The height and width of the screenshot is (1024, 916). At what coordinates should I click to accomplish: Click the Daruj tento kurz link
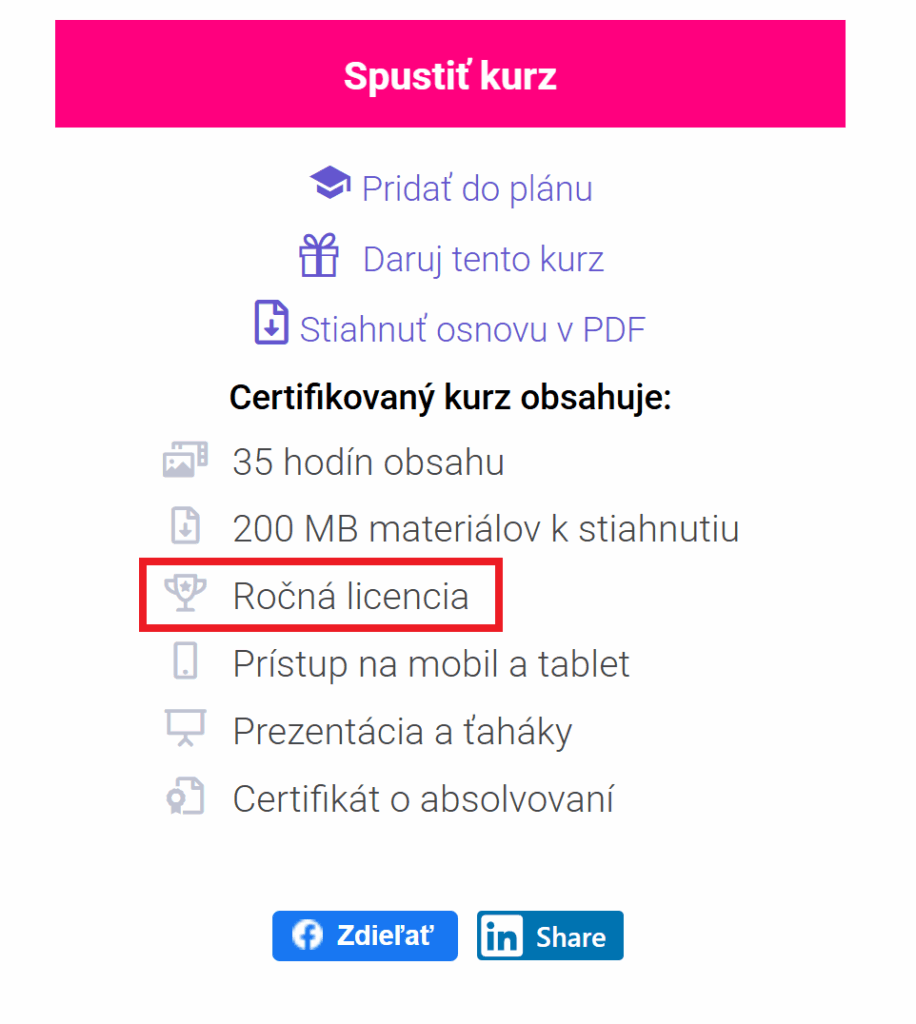(483, 258)
